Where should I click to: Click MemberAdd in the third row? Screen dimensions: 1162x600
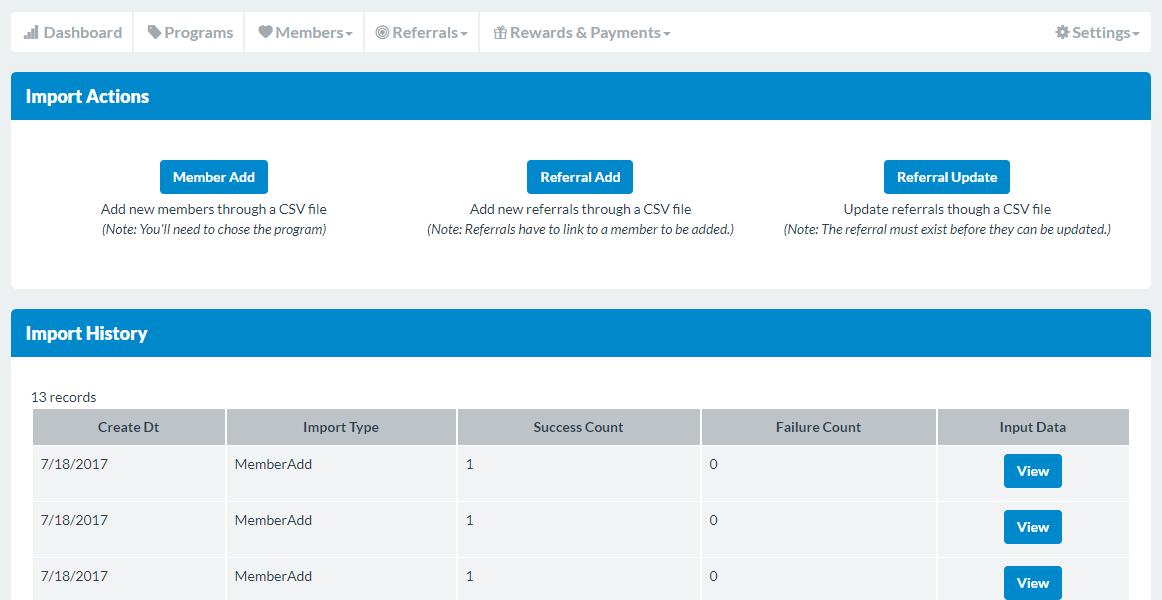click(273, 576)
